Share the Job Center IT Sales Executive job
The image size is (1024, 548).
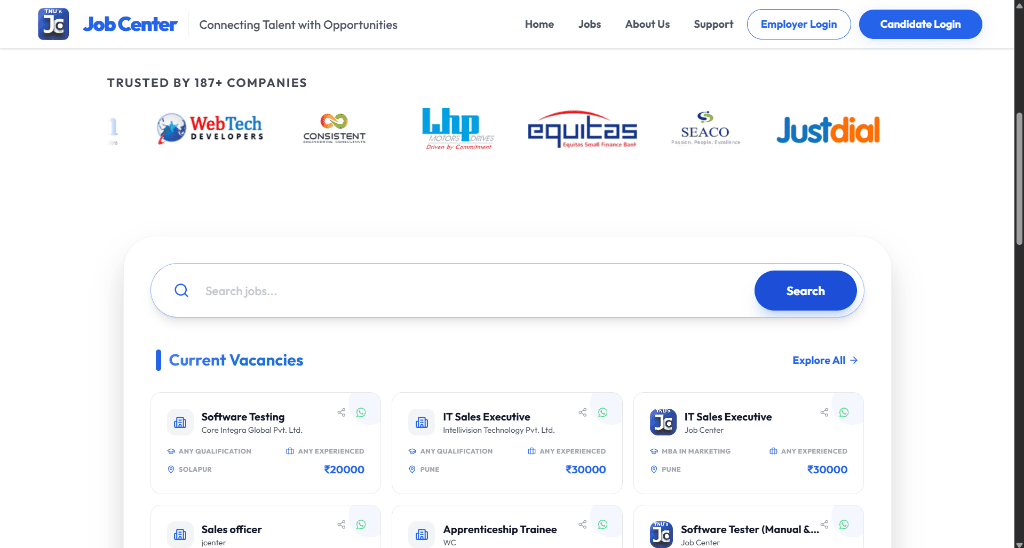point(824,413)
